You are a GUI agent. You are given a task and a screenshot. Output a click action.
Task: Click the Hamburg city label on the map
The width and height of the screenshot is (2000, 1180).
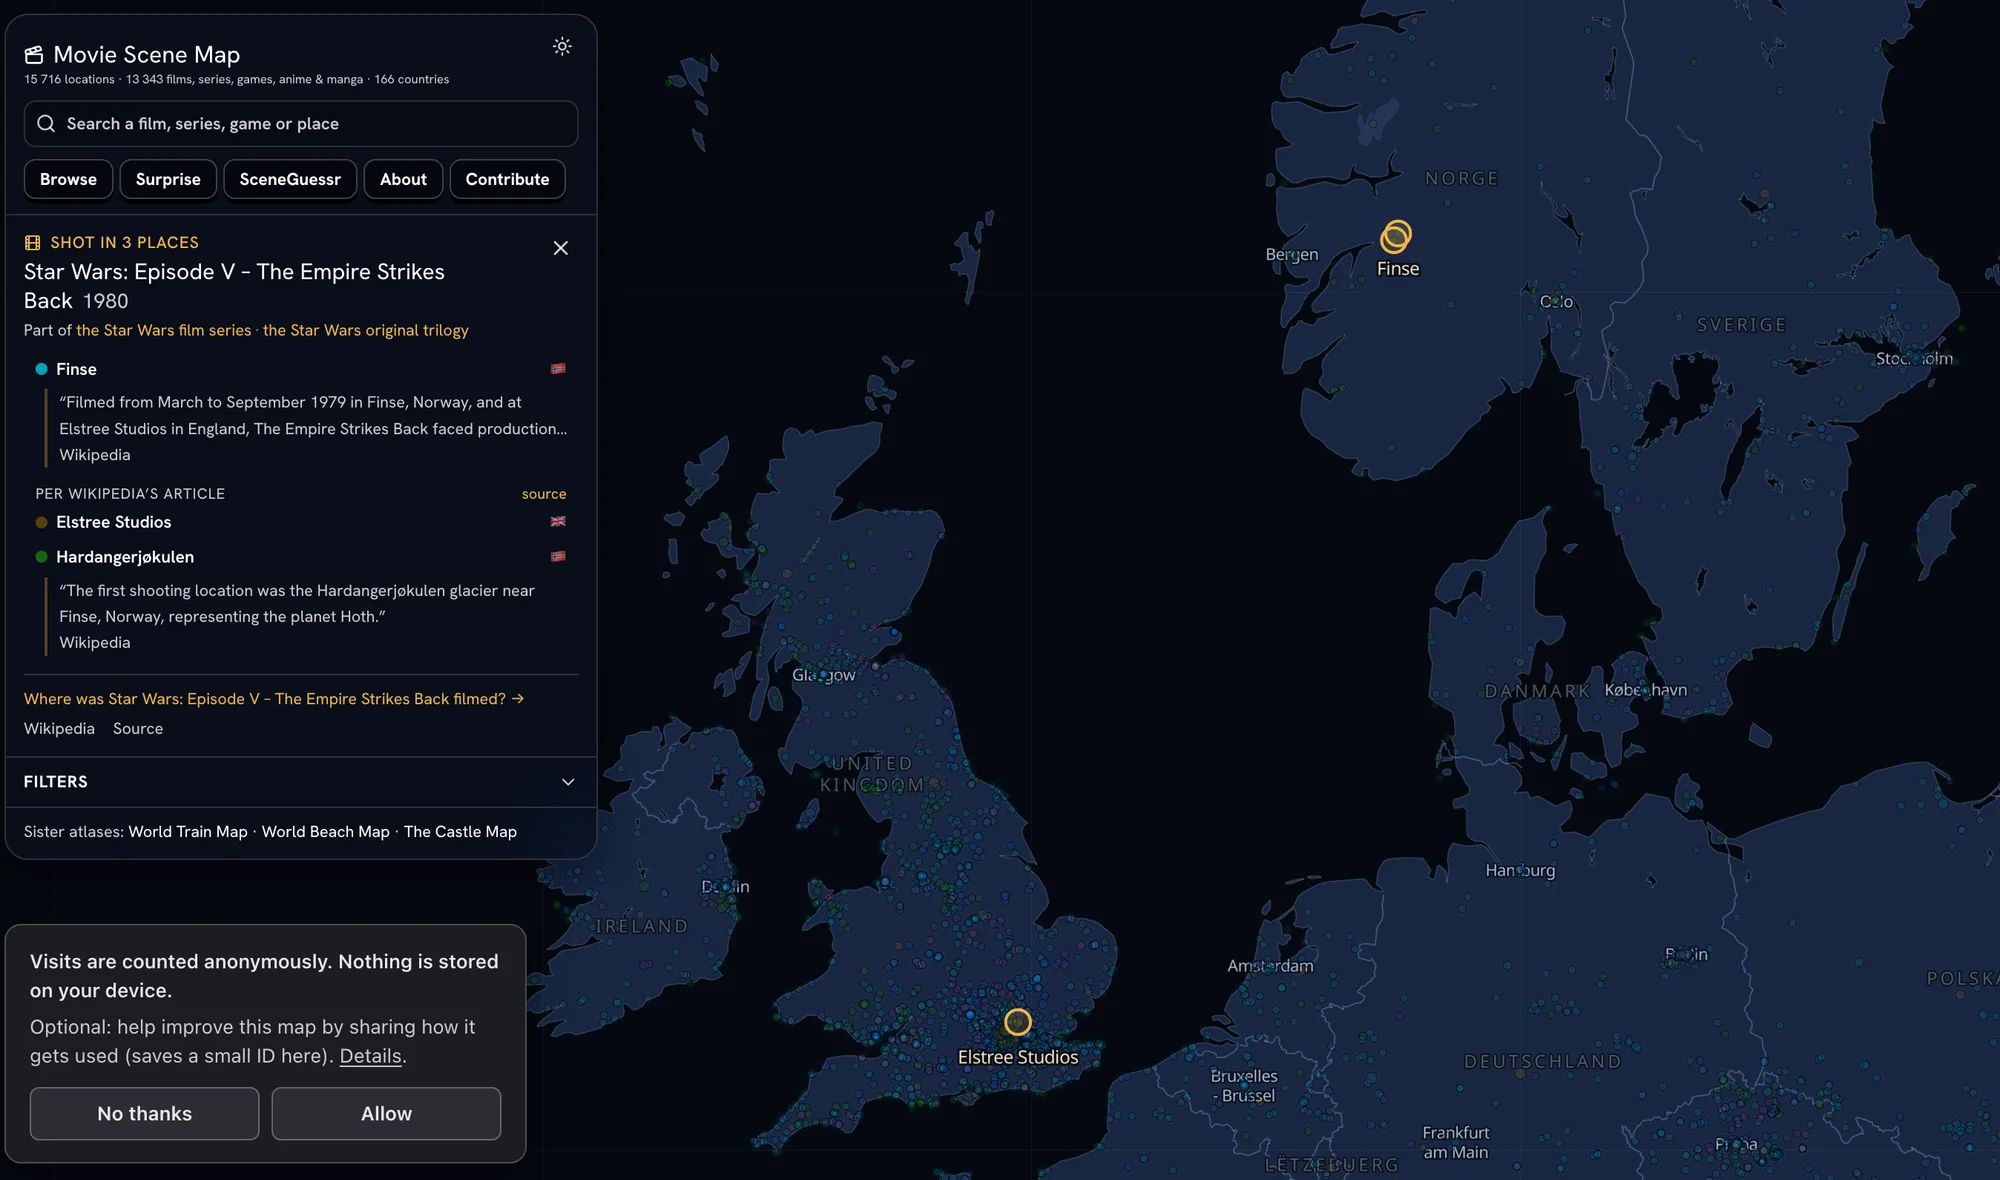coord(1520,870)
